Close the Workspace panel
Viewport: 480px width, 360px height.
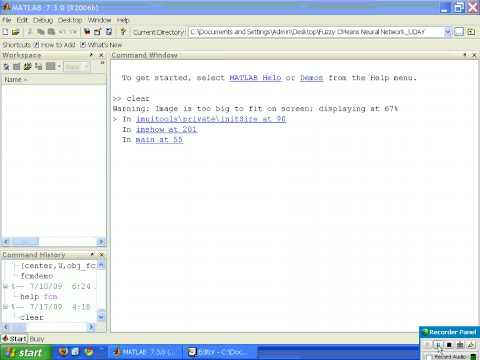101,55
